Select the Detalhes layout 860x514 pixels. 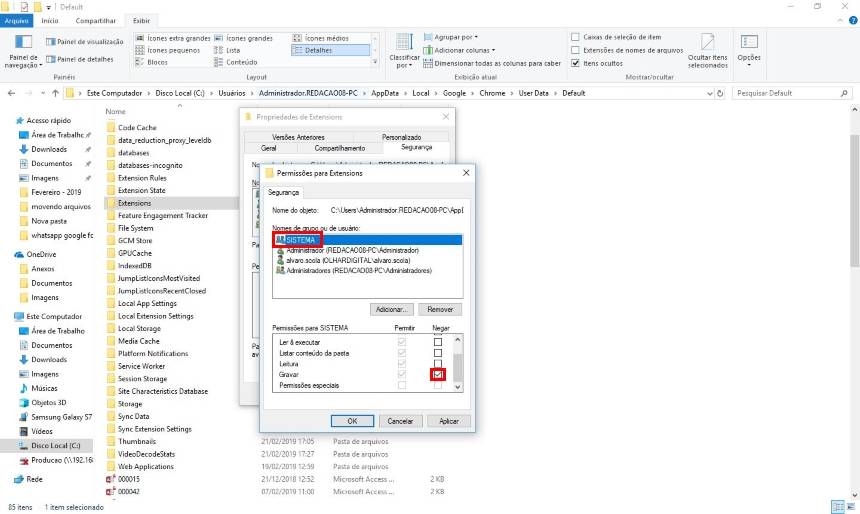pyautogui.click(x=331, y=50)
